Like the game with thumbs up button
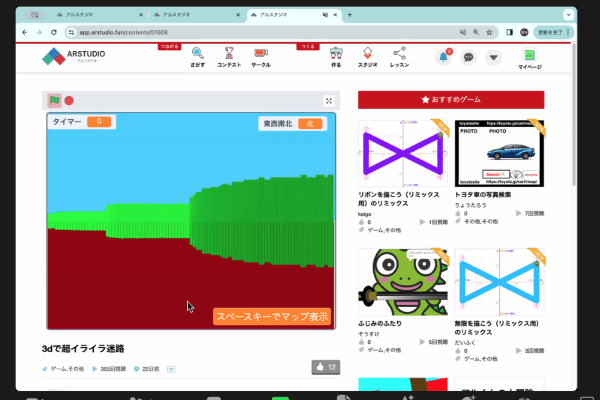Image resolution: width=600 pixels, height=400 pixels. (x=326, y=367)
